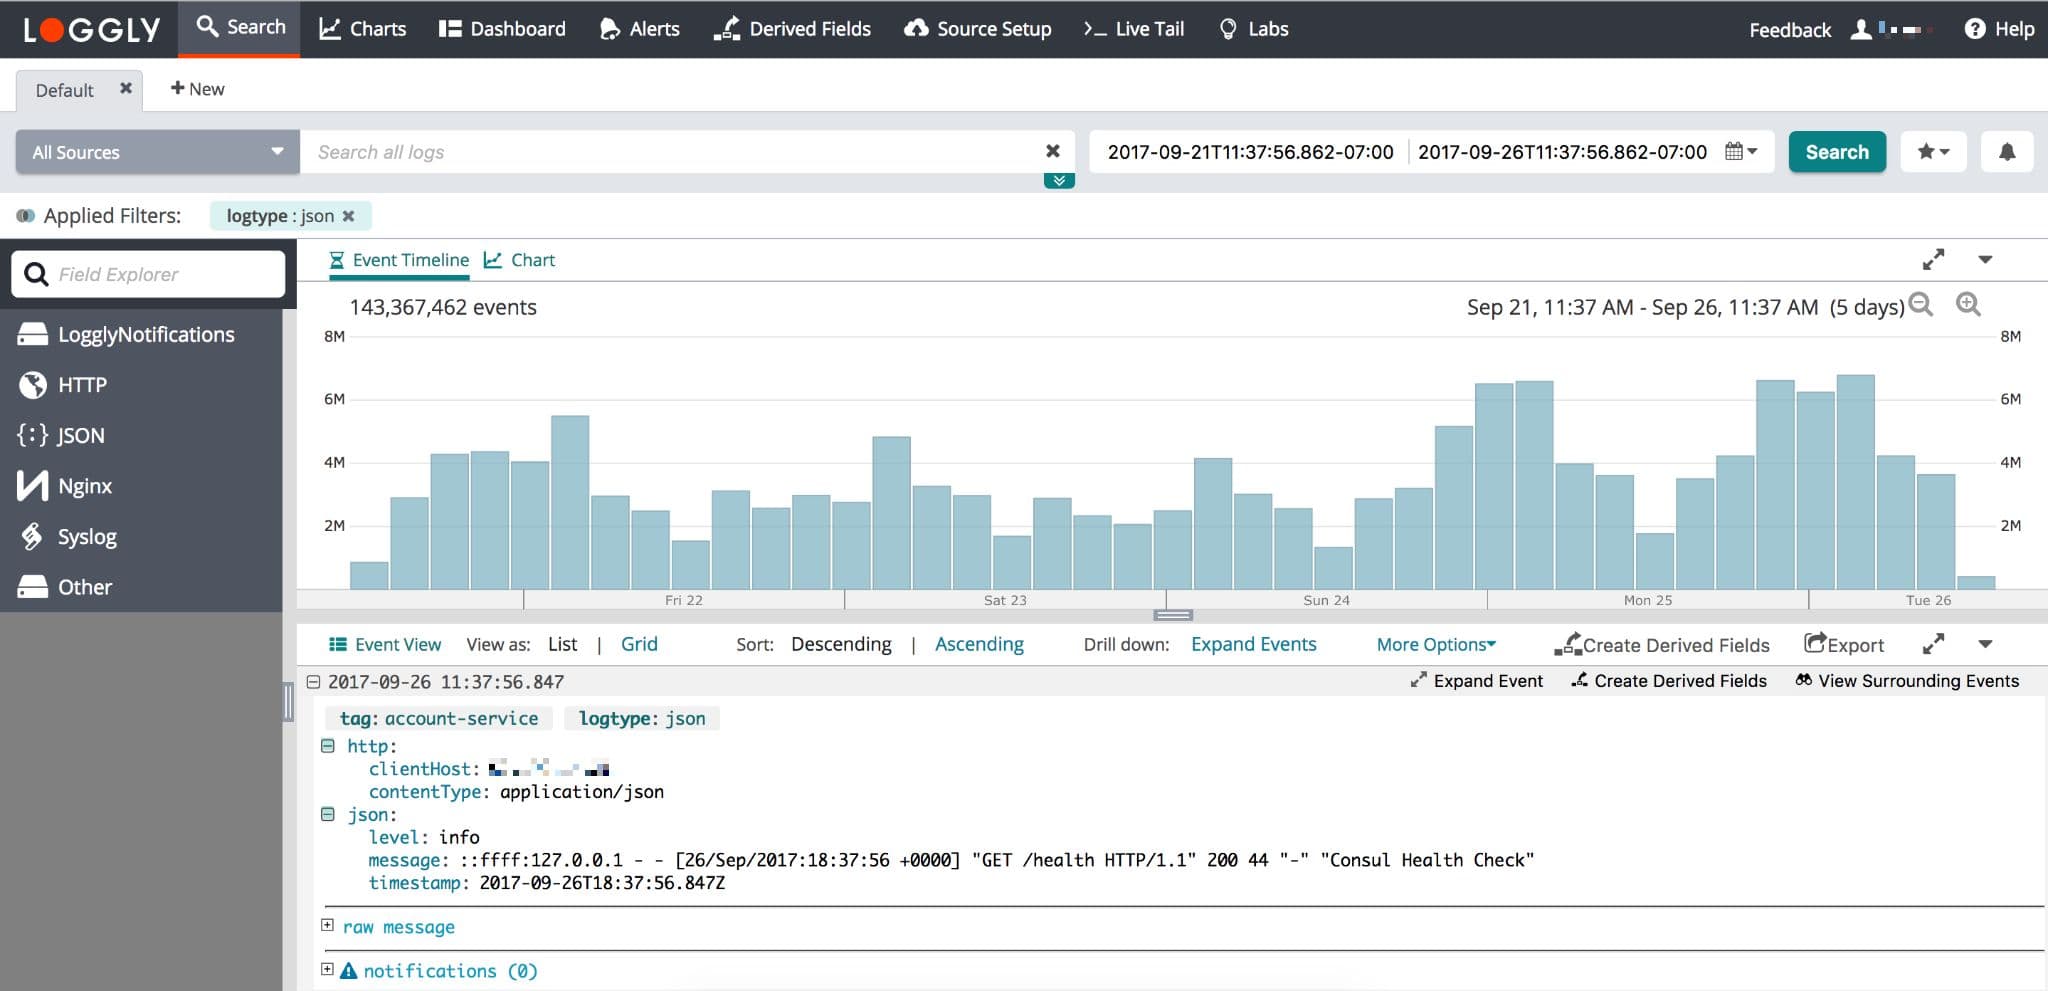This screenshot has width=2048, height=991.
Task: Maximize the Event Timeline panel
Action: [1933, 260]
